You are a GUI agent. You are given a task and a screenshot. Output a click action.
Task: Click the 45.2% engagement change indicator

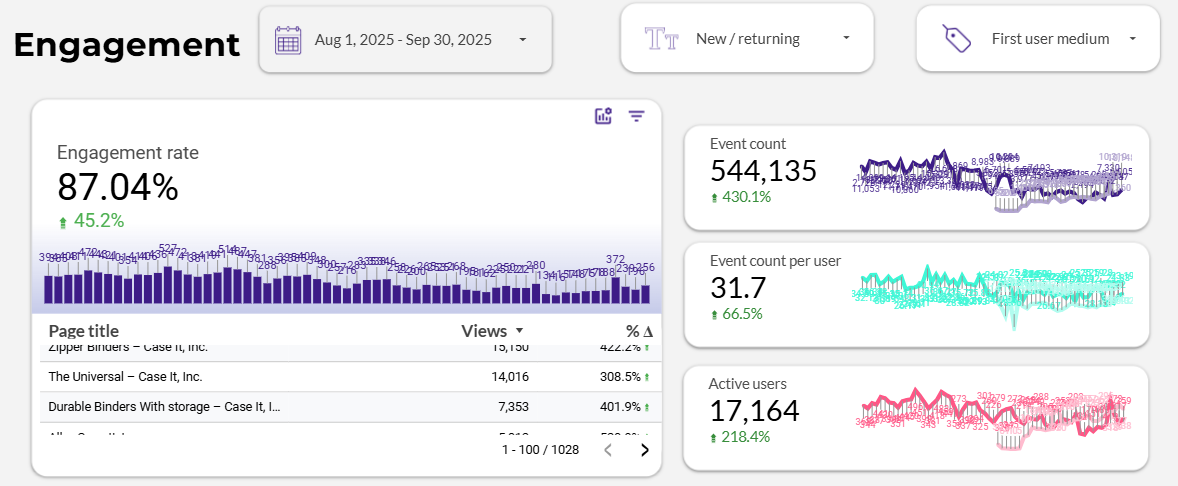tap(92, 221)
